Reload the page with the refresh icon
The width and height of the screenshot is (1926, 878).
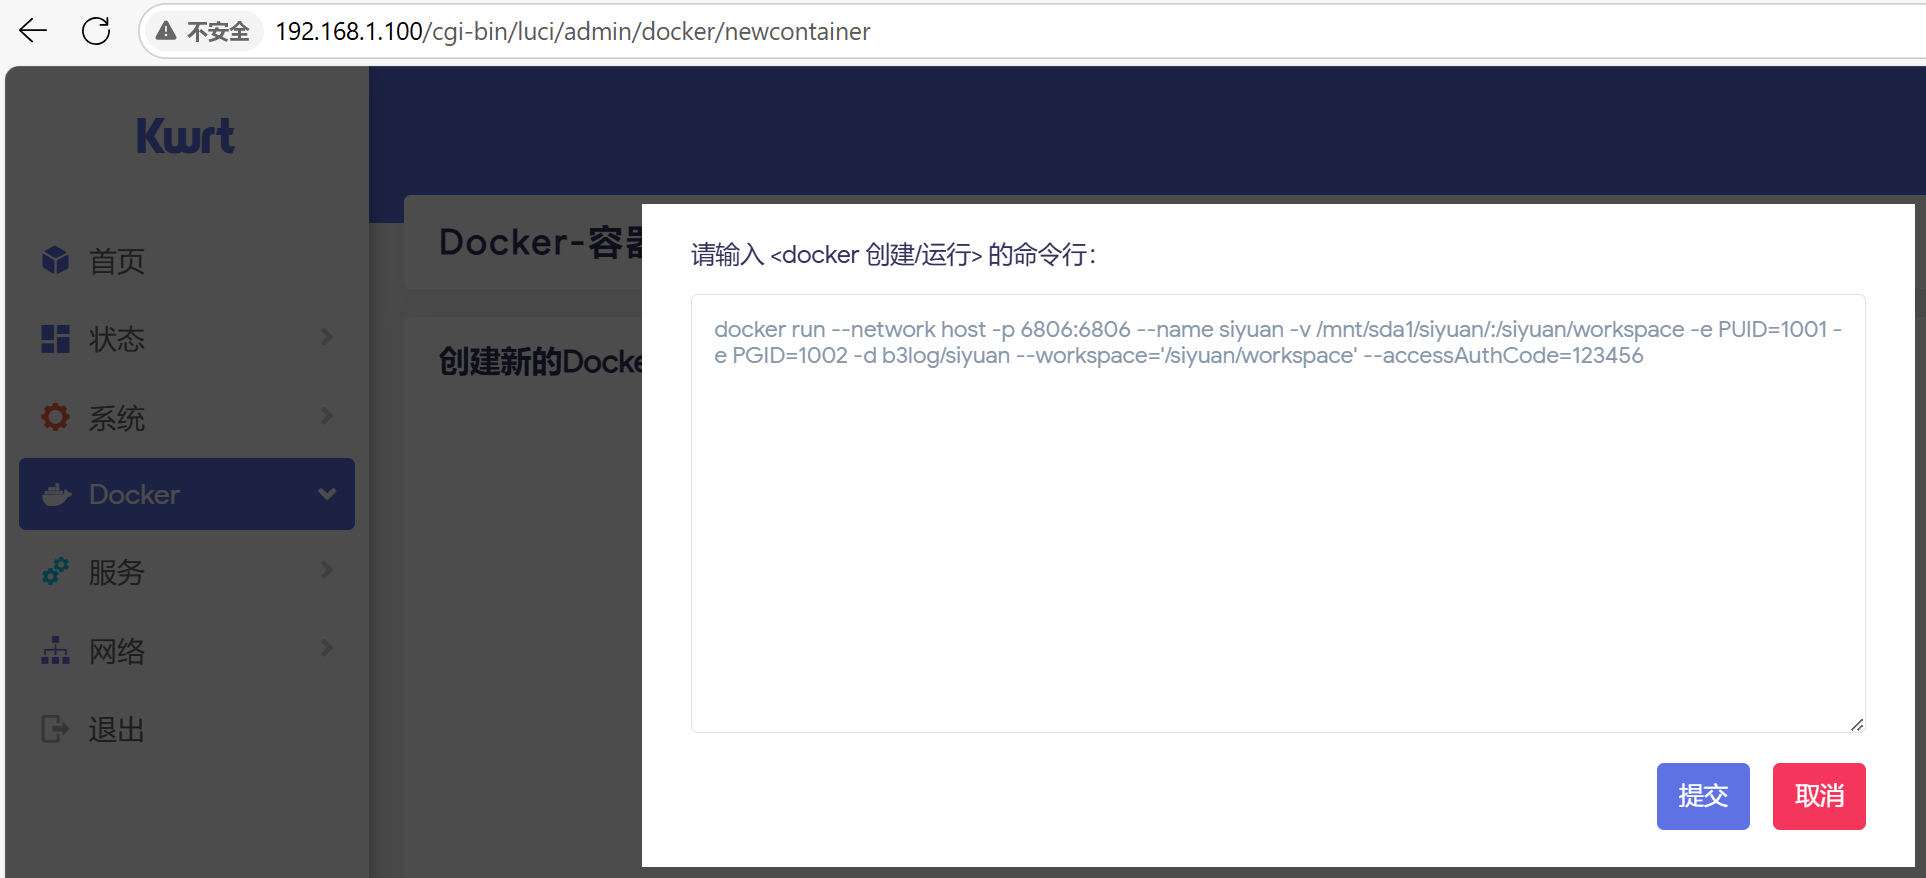tap(96, 31)
